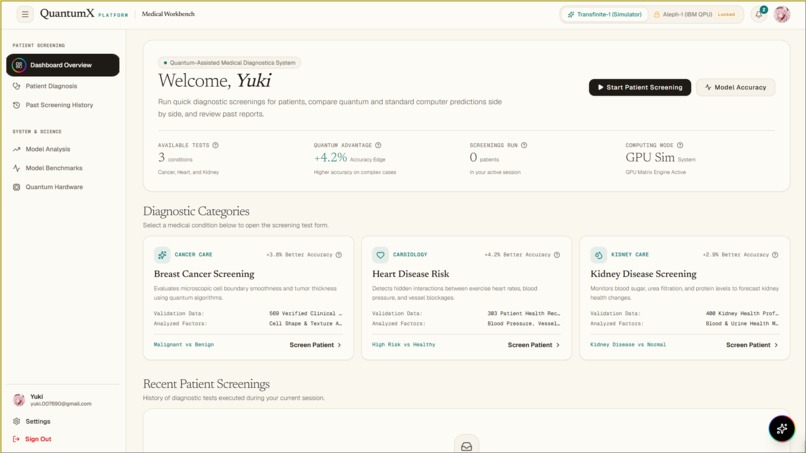Click the 303 Patient Health Rec validation value
The image size is (806, 453).
tap(524, 313)
